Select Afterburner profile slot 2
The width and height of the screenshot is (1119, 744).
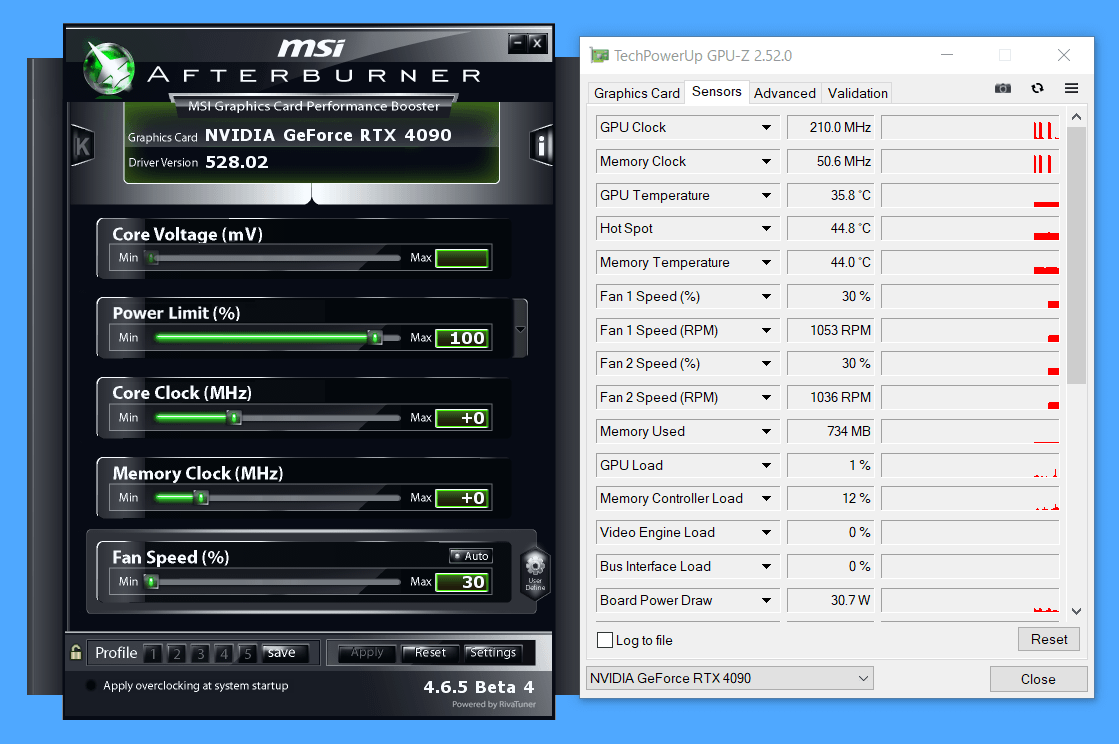pos(176,653)
